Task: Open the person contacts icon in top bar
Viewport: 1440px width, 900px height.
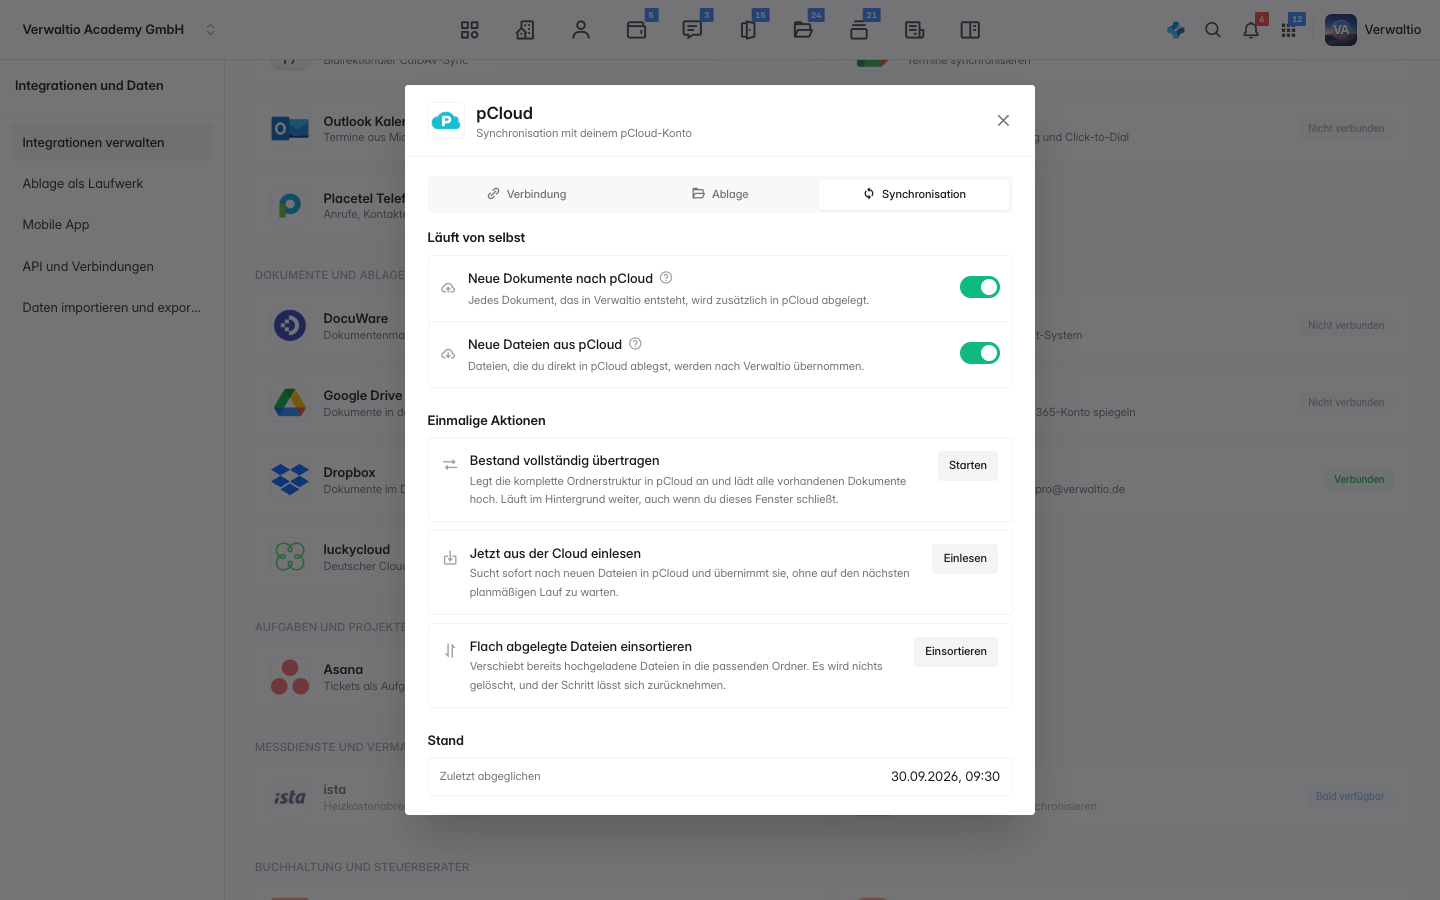Action: pyautogui.click(x=581, y=30)
